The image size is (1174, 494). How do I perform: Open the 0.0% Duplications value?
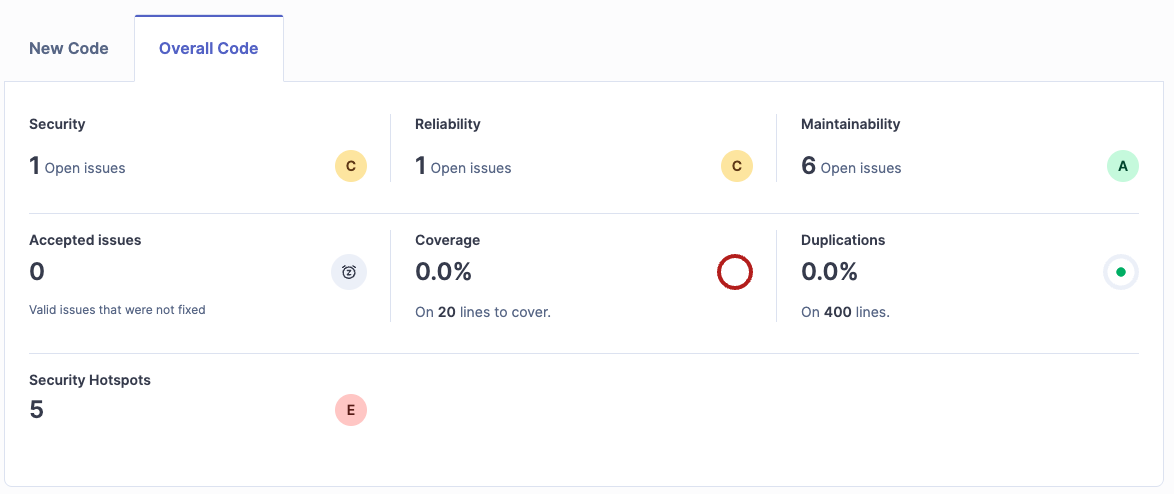(829, 272)
